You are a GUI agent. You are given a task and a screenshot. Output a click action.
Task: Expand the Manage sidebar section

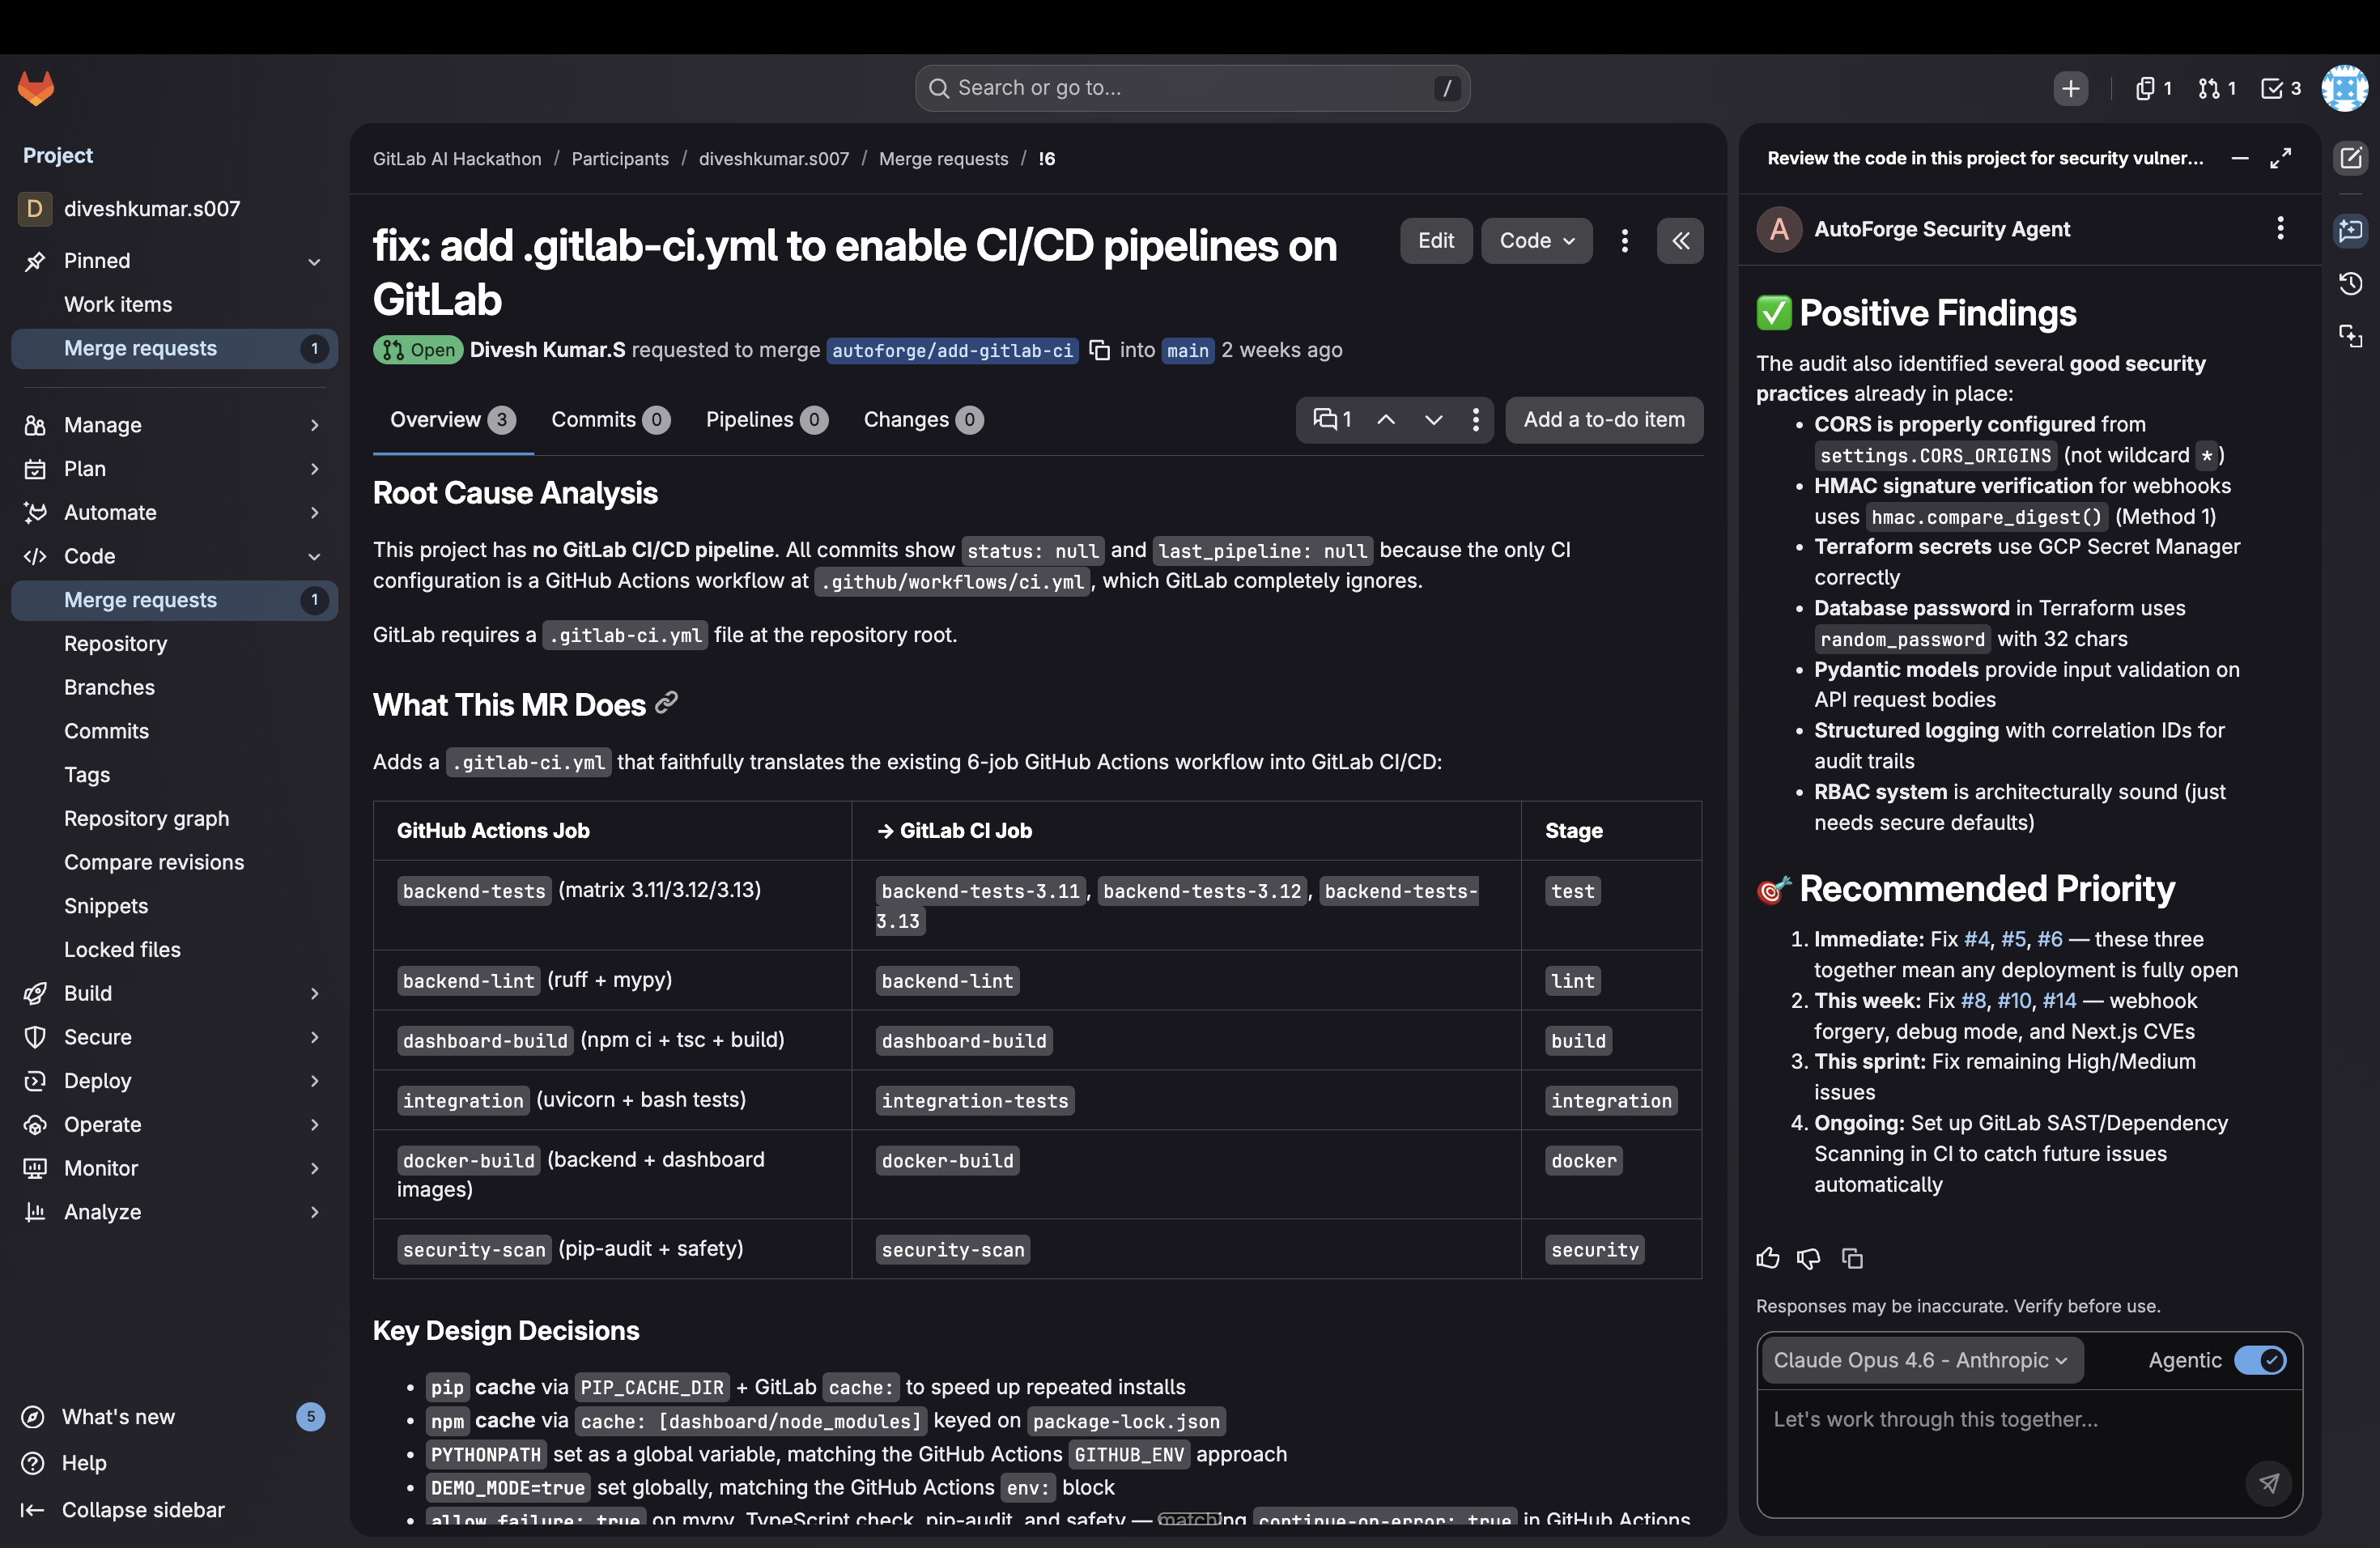point(174,425)
